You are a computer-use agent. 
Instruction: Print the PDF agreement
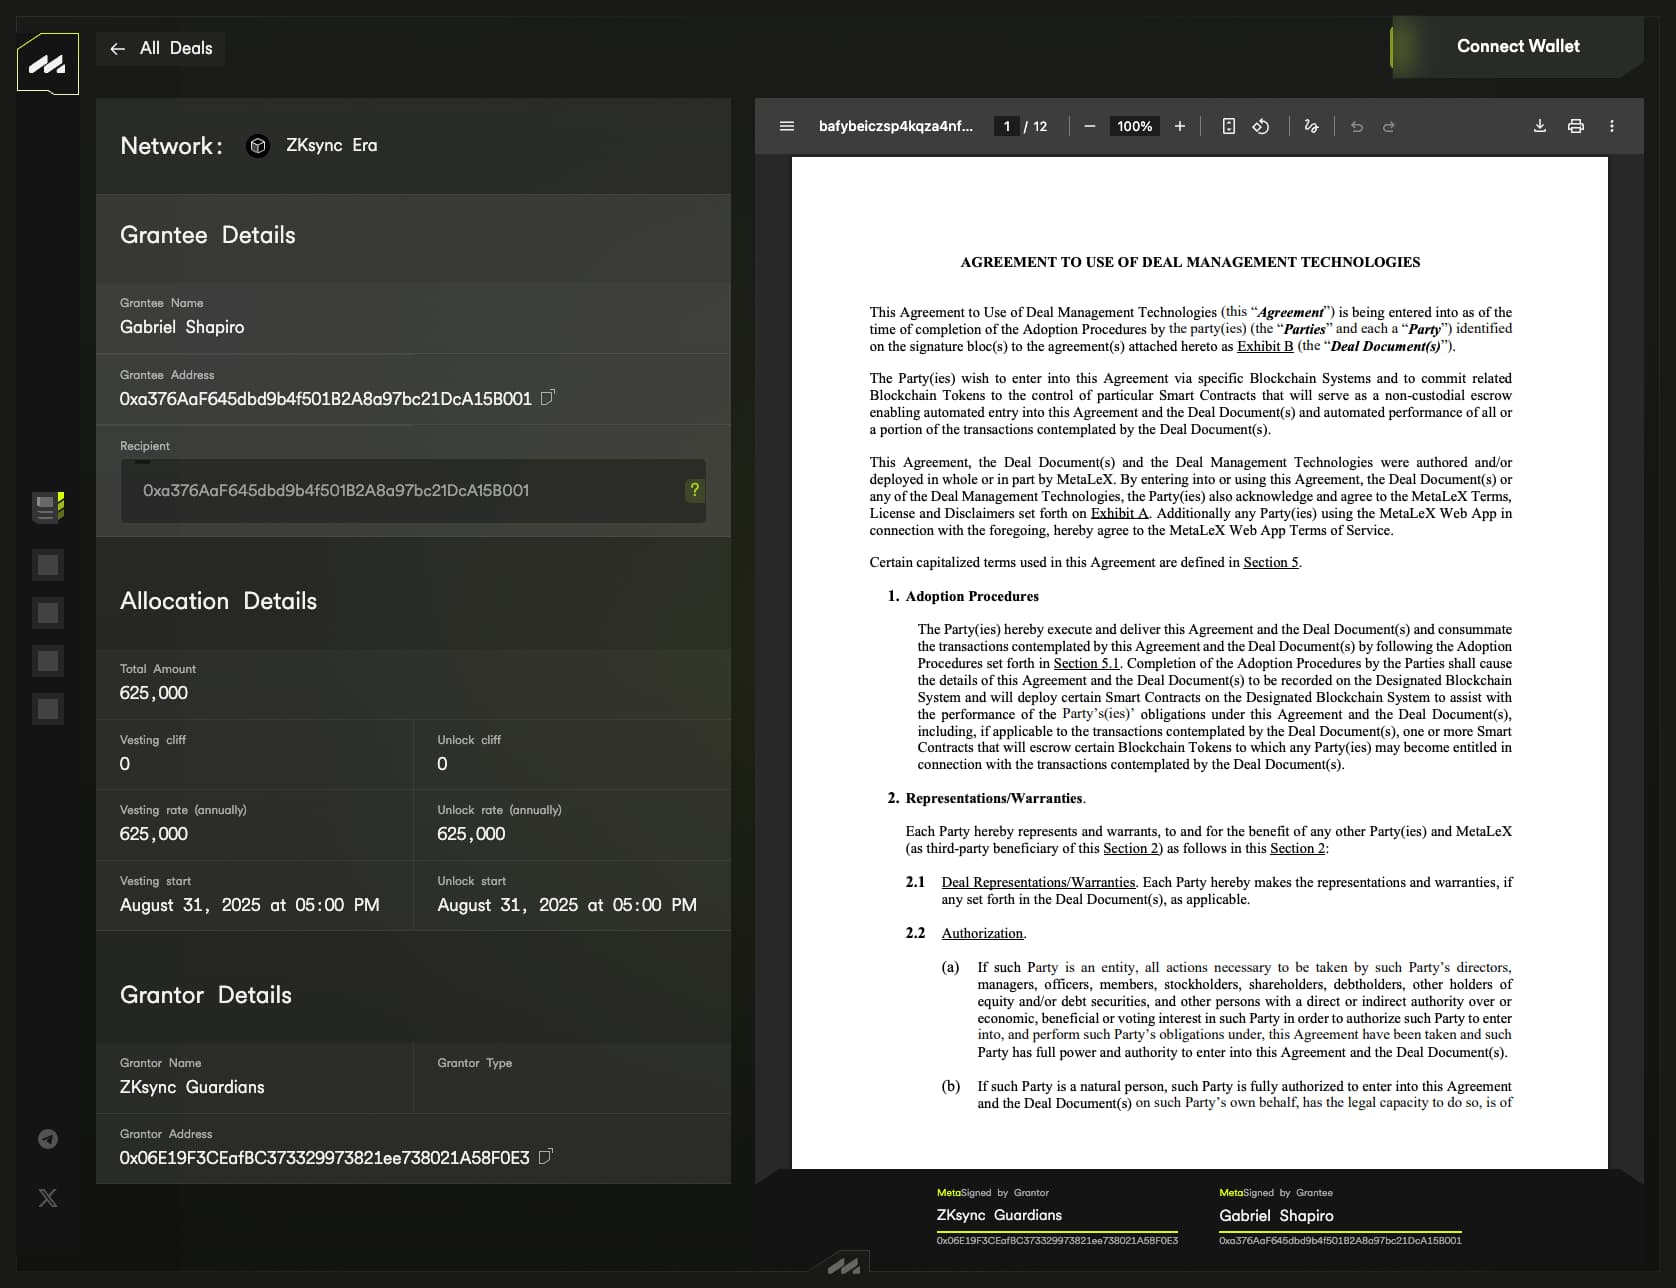point(1576,126)
